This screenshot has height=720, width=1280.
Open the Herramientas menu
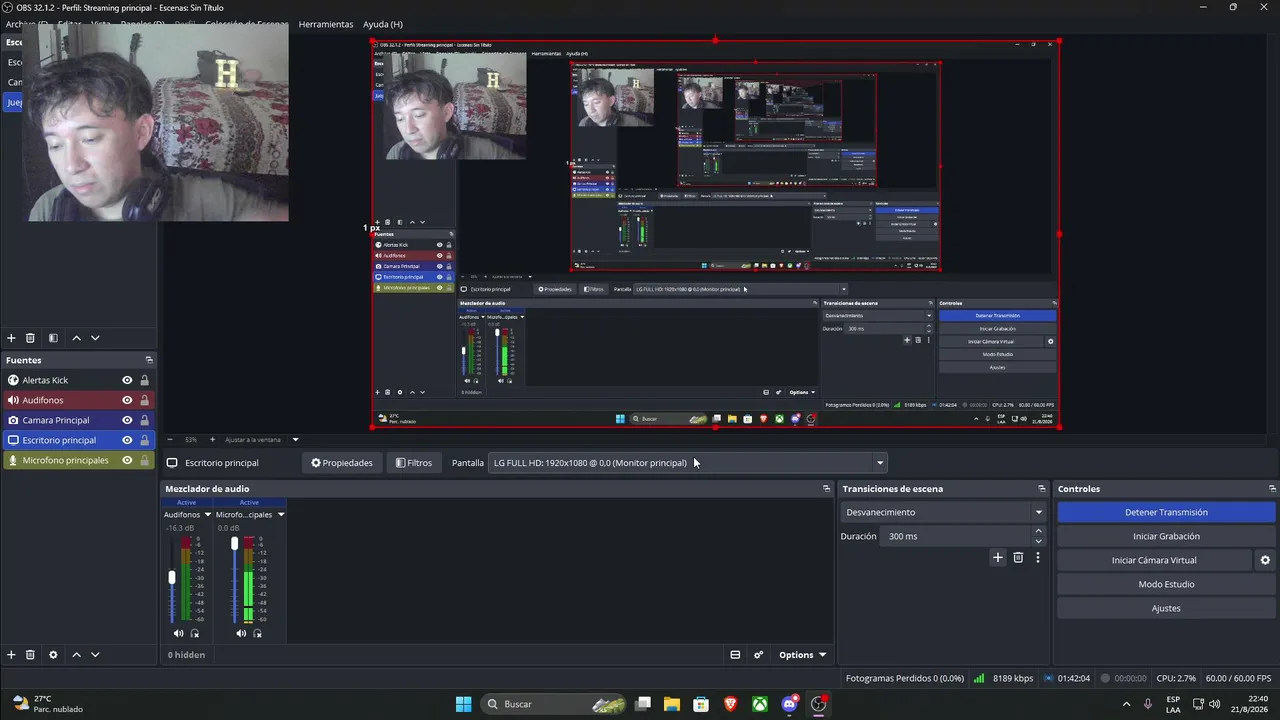click(326, 24)
